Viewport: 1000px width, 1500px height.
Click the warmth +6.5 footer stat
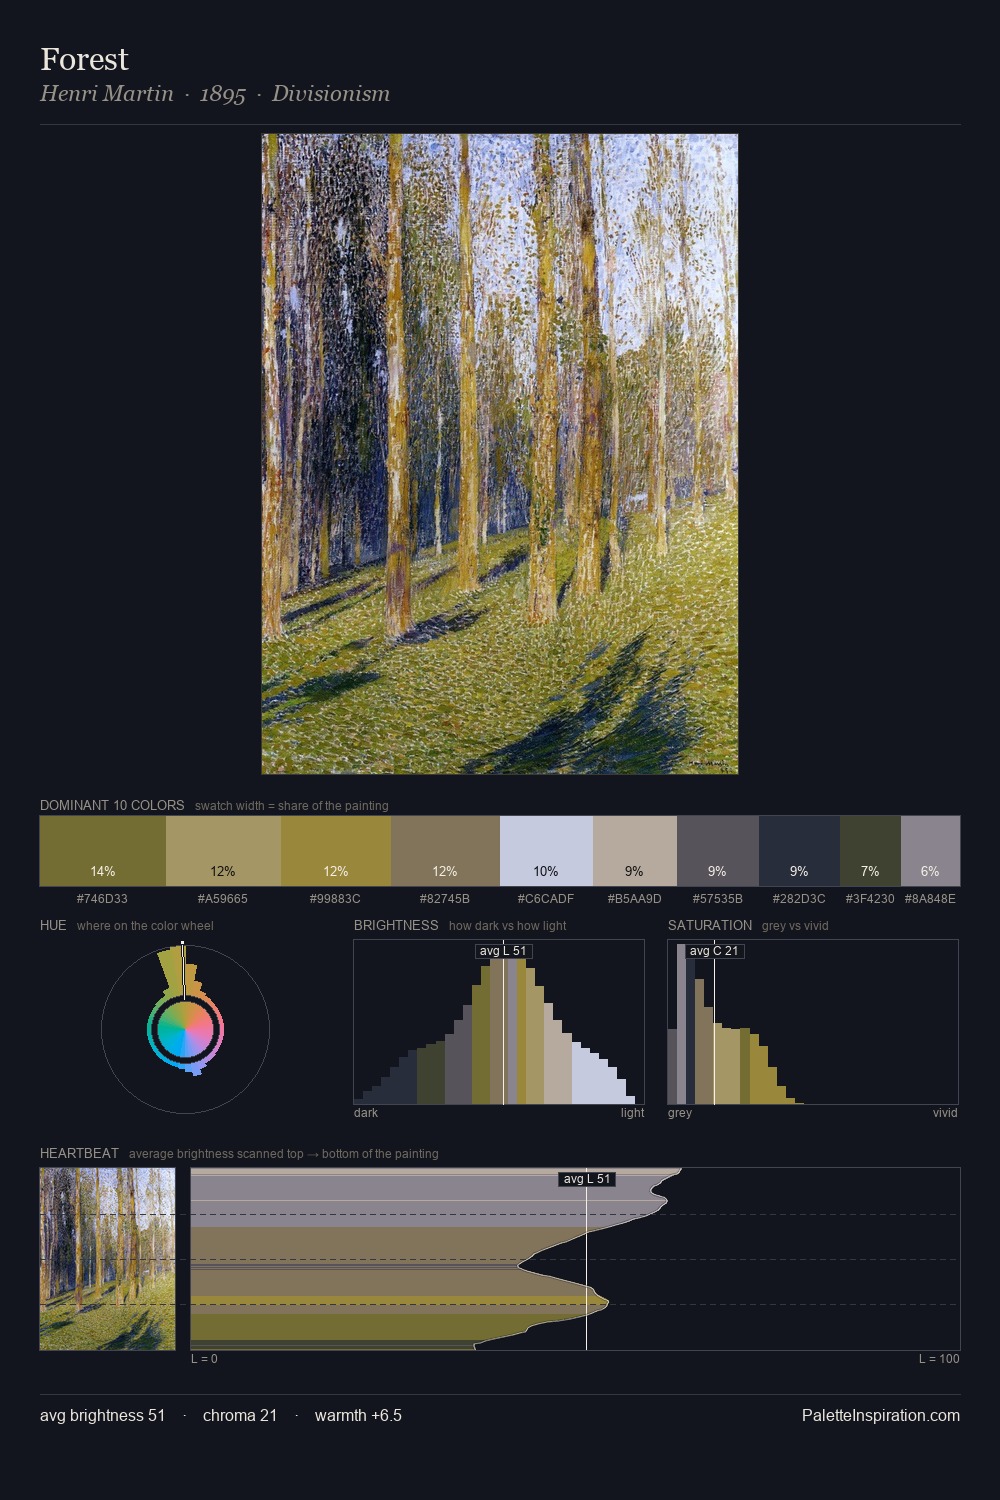tap(358, 1415)
